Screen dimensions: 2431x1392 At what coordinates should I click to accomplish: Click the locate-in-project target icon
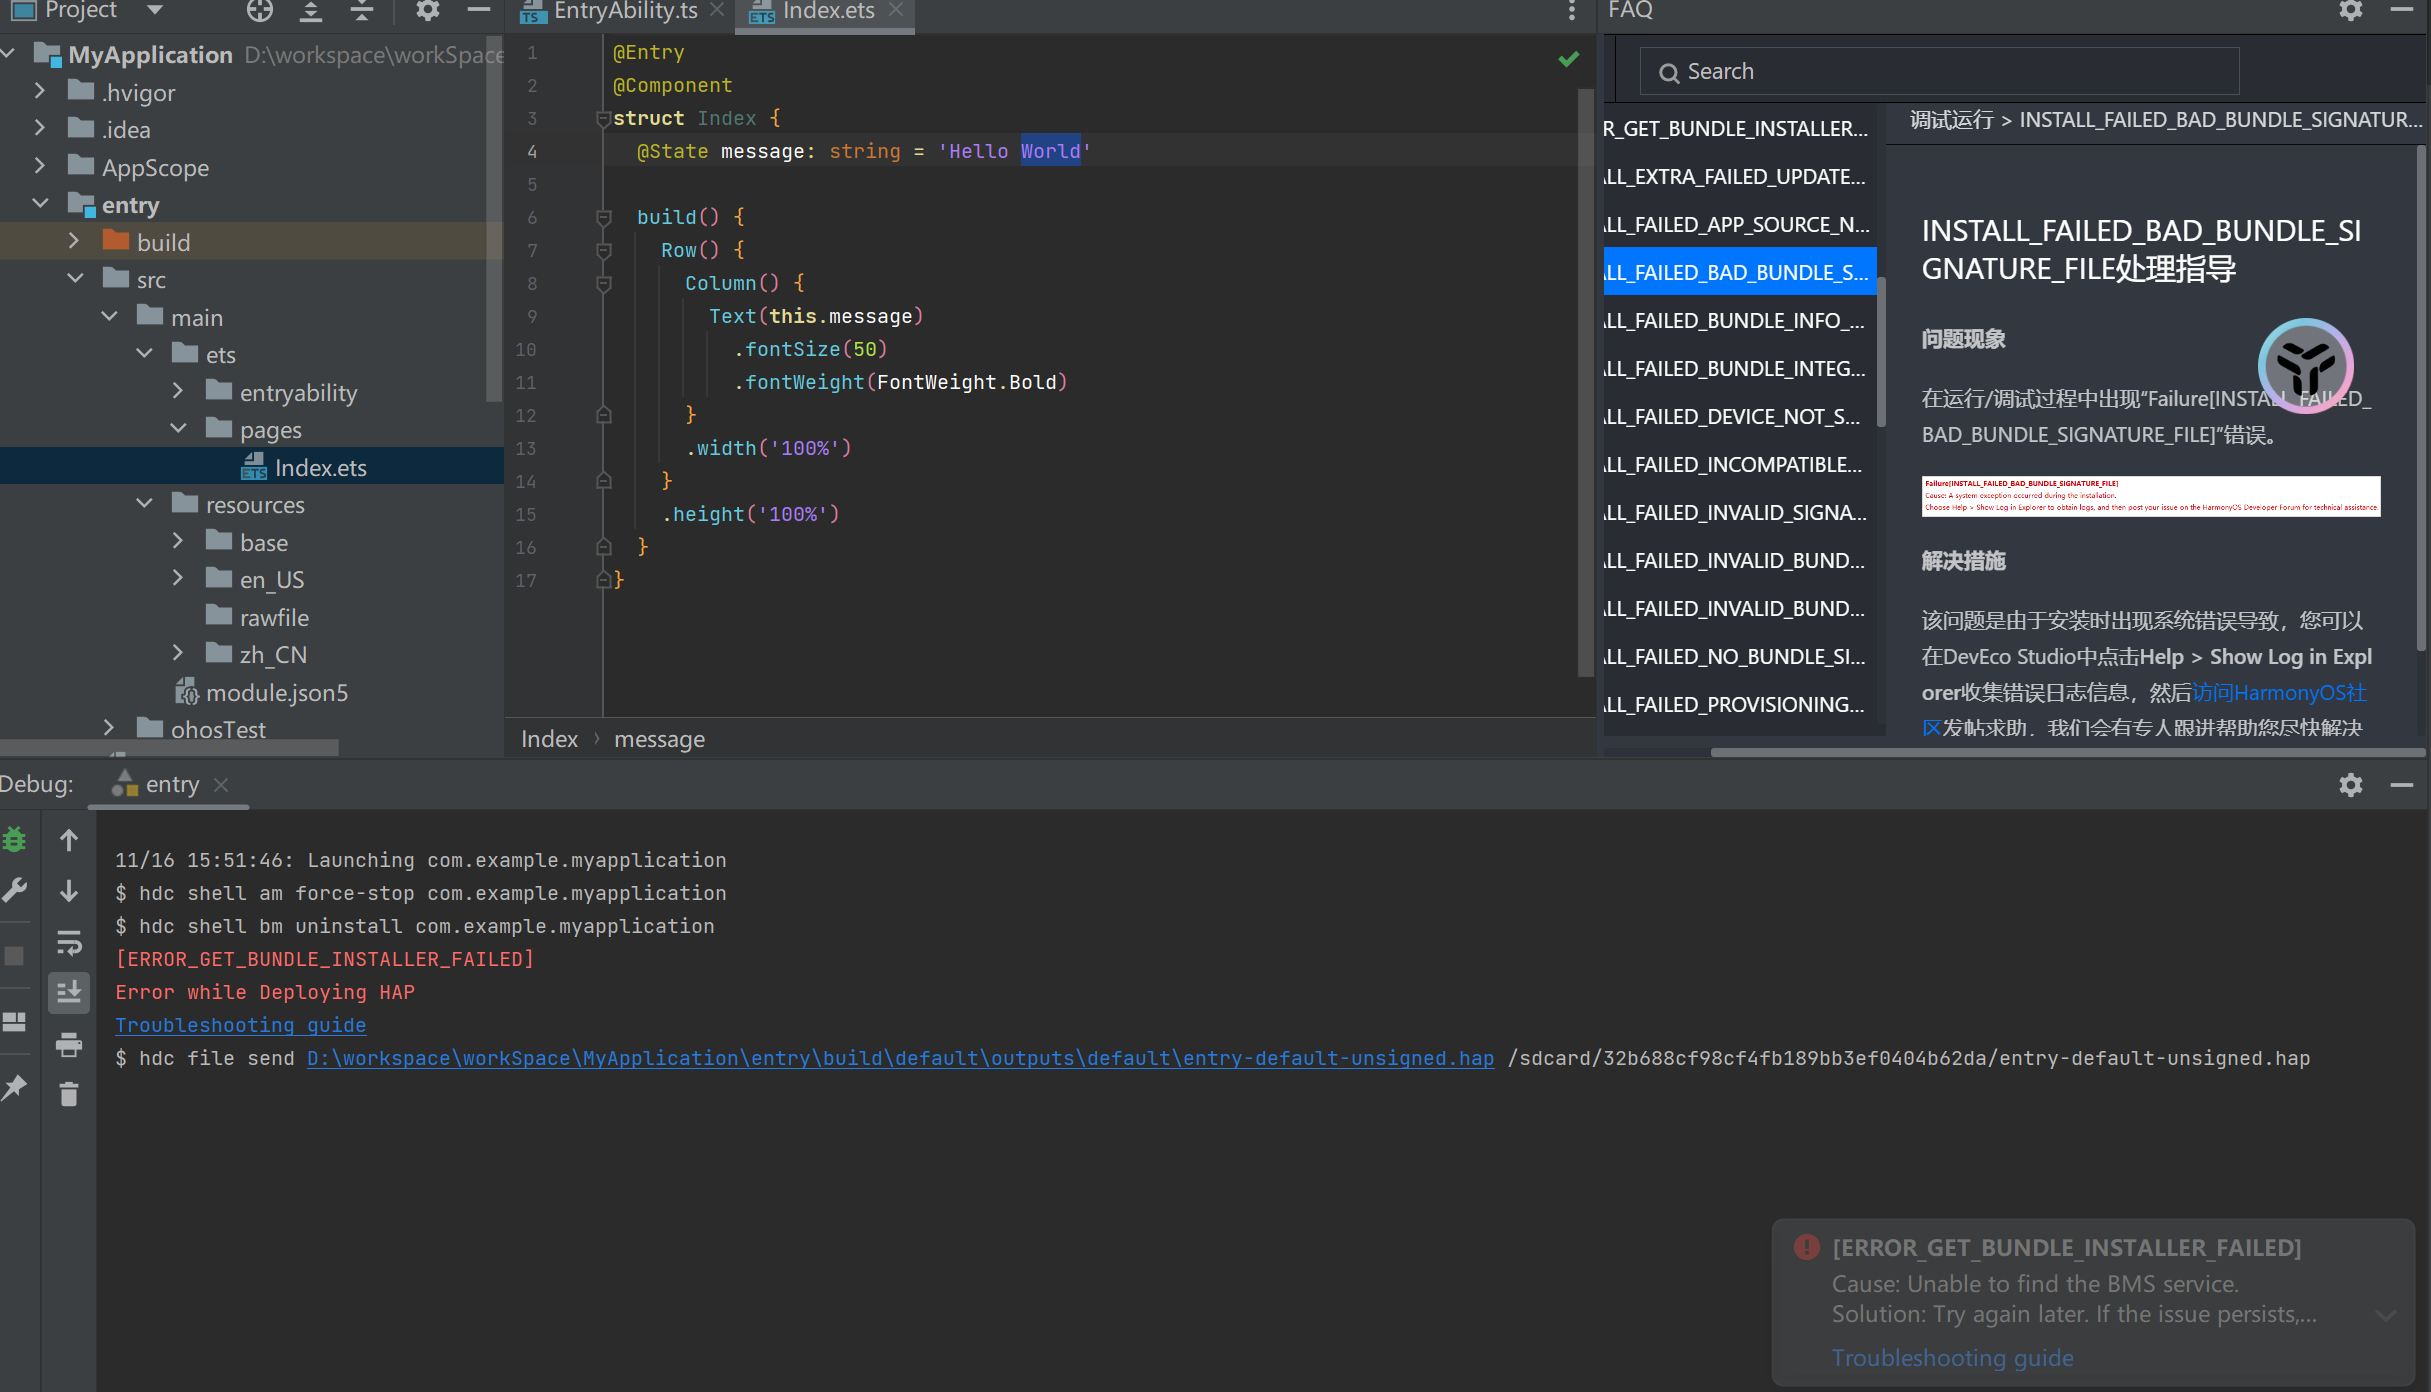260,11
